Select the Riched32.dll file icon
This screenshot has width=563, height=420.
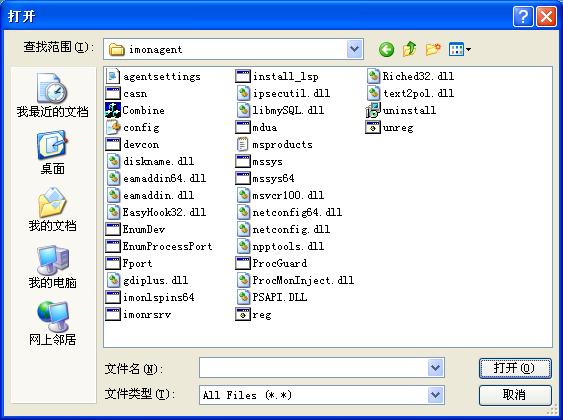point(373,76)
